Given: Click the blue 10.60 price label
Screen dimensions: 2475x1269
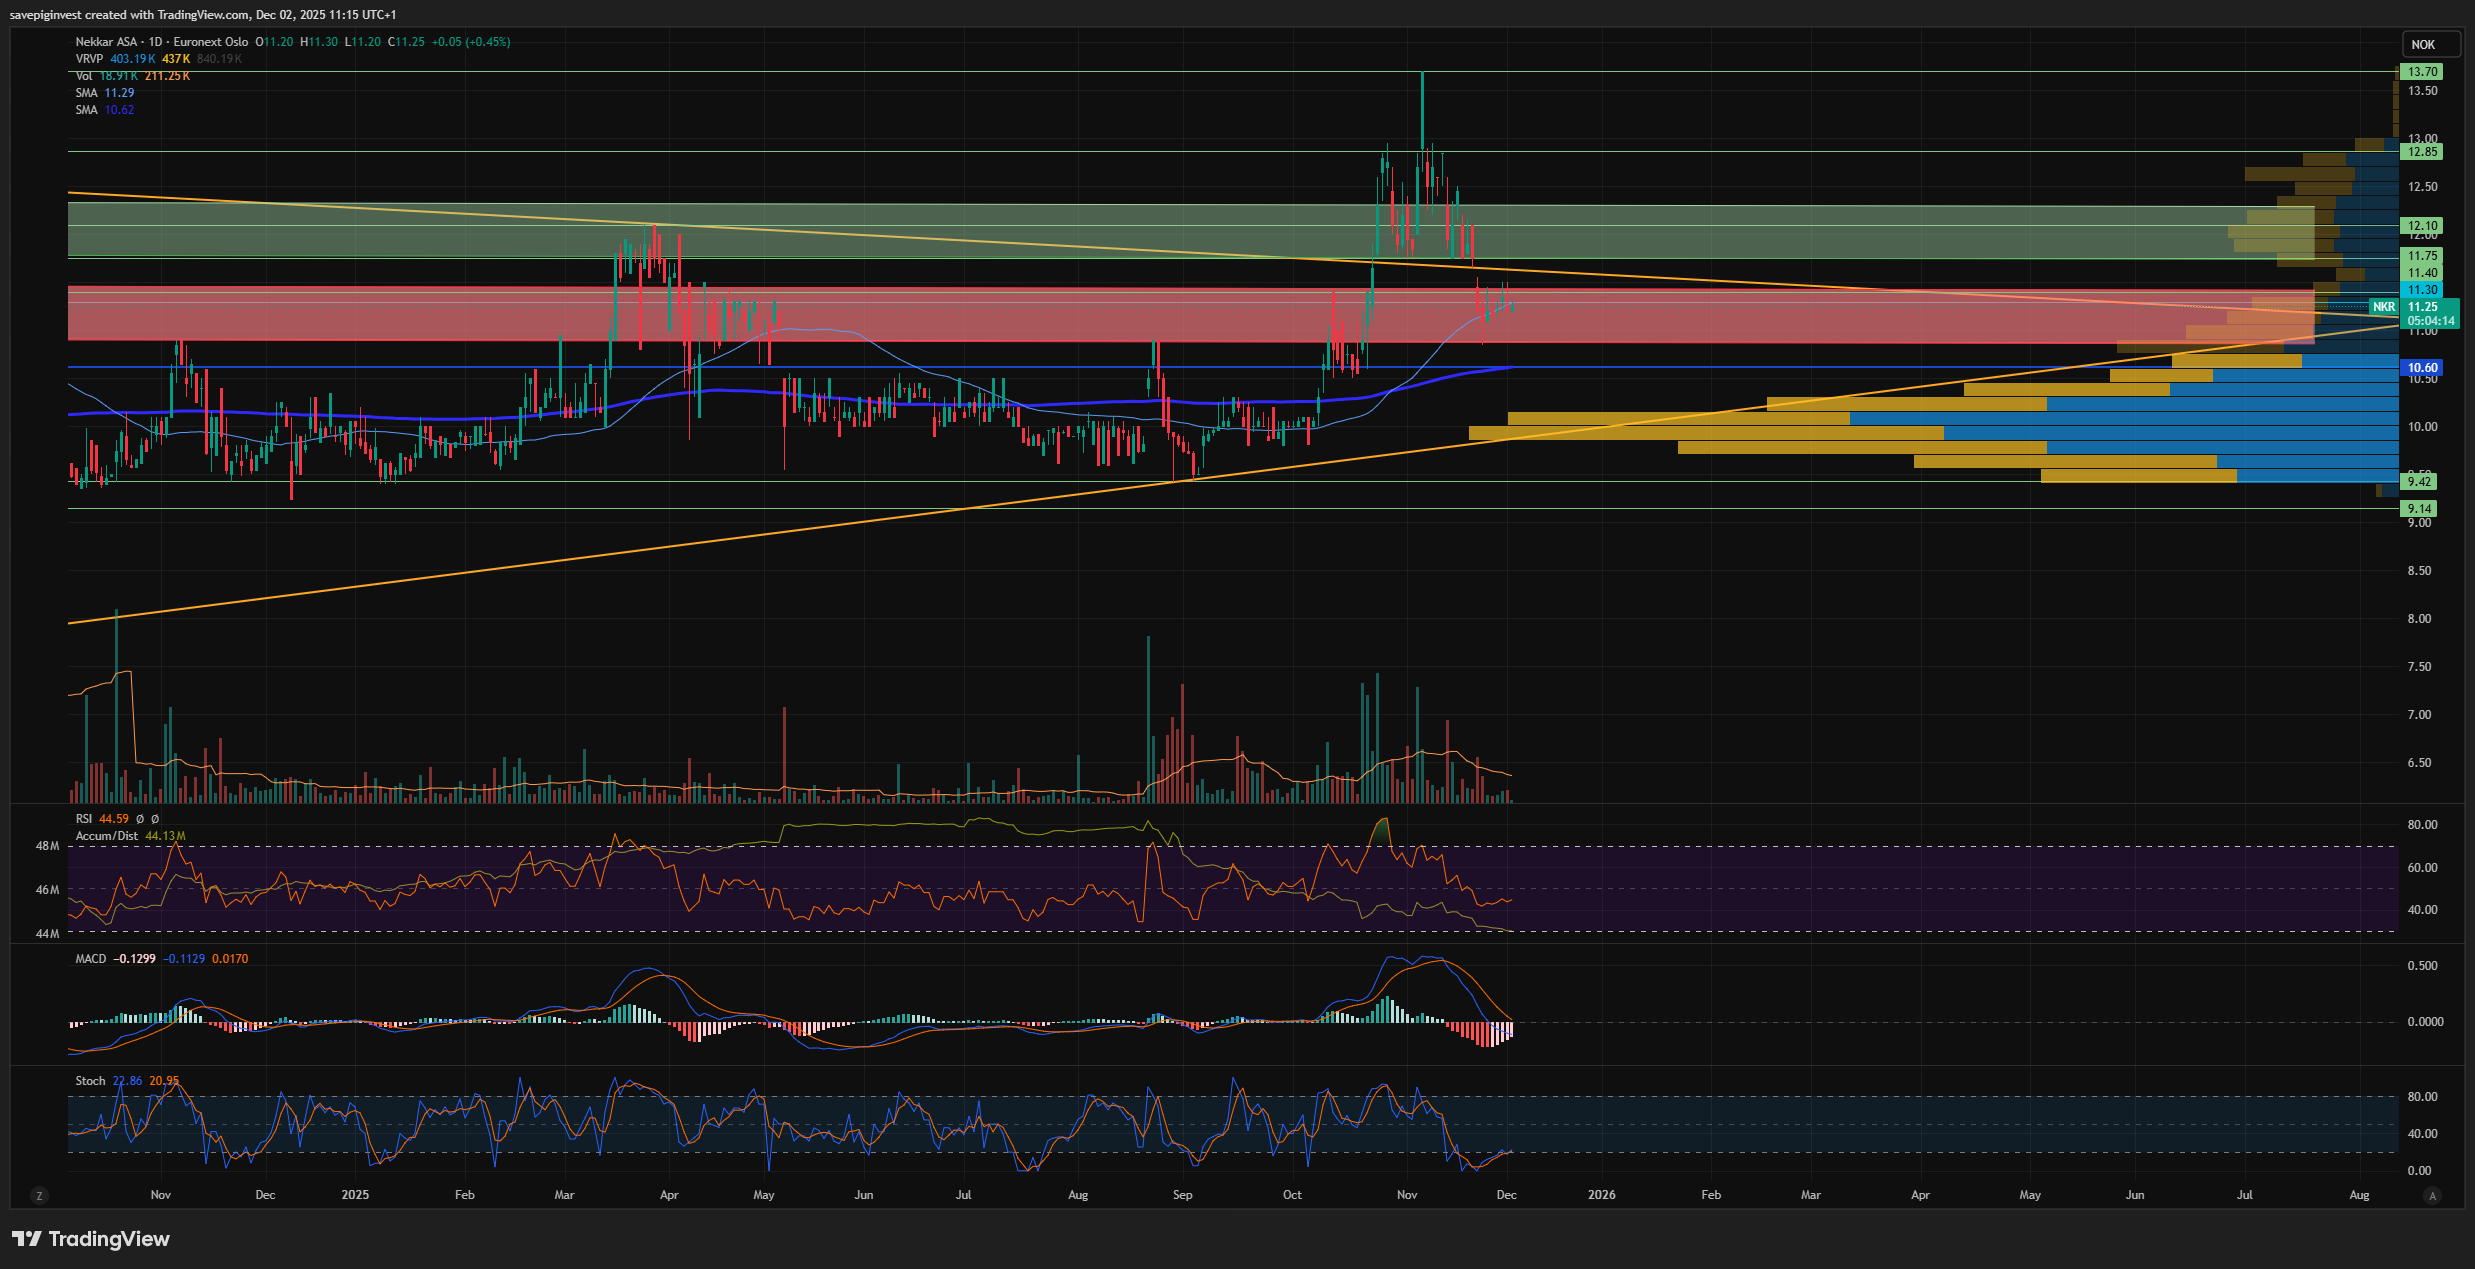Looking at the screenshot, I should [2422, 368].
